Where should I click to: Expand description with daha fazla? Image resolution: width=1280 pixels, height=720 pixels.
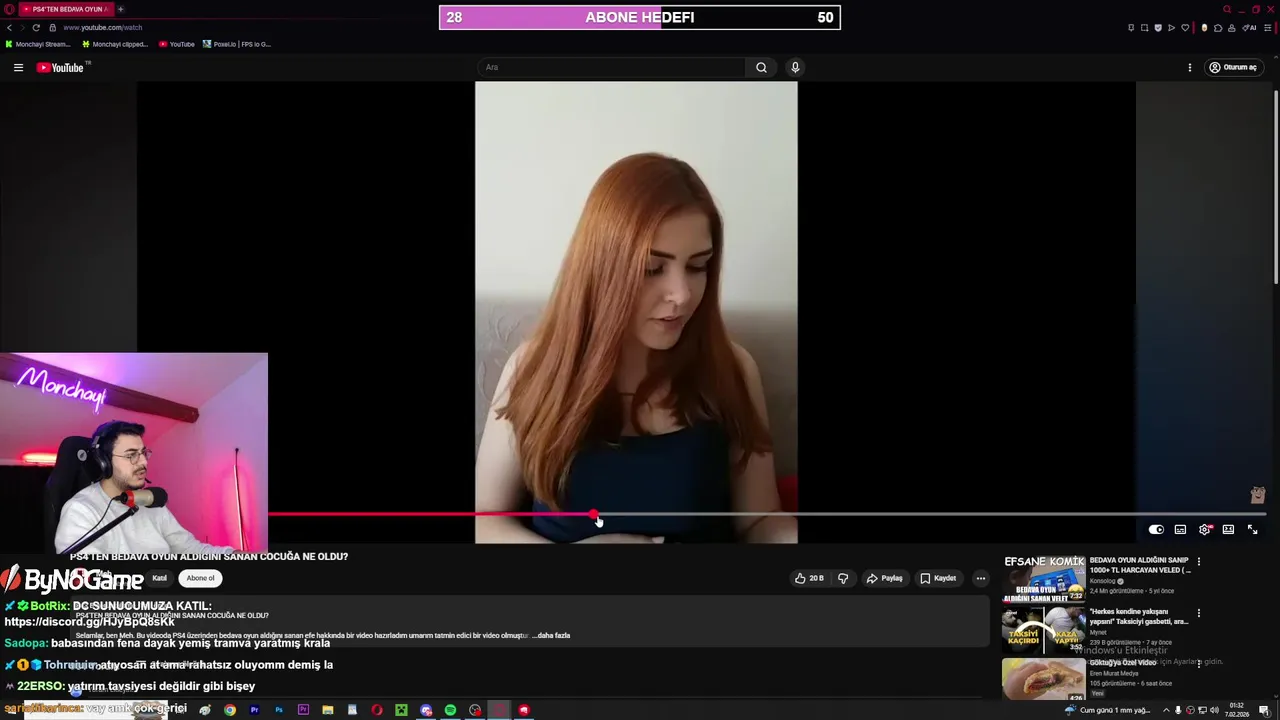point(553,635)
